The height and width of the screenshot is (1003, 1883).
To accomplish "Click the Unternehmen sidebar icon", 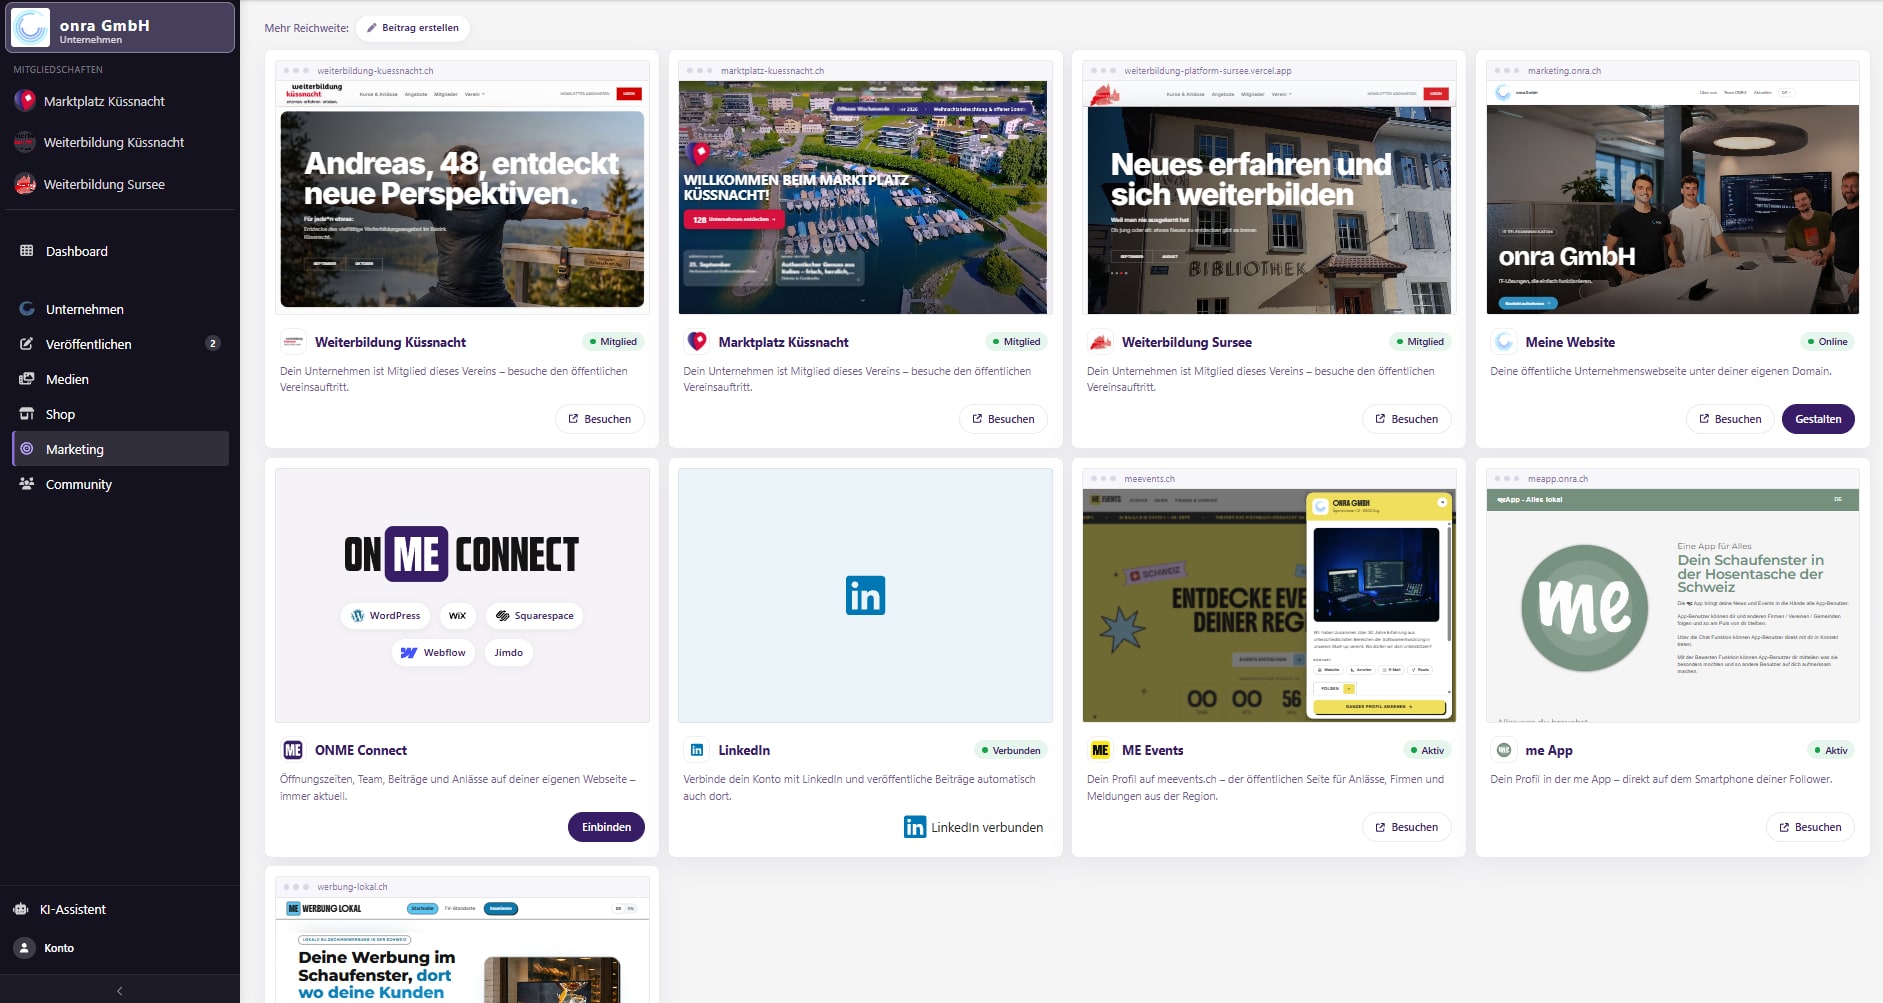I will coord(27,309).
